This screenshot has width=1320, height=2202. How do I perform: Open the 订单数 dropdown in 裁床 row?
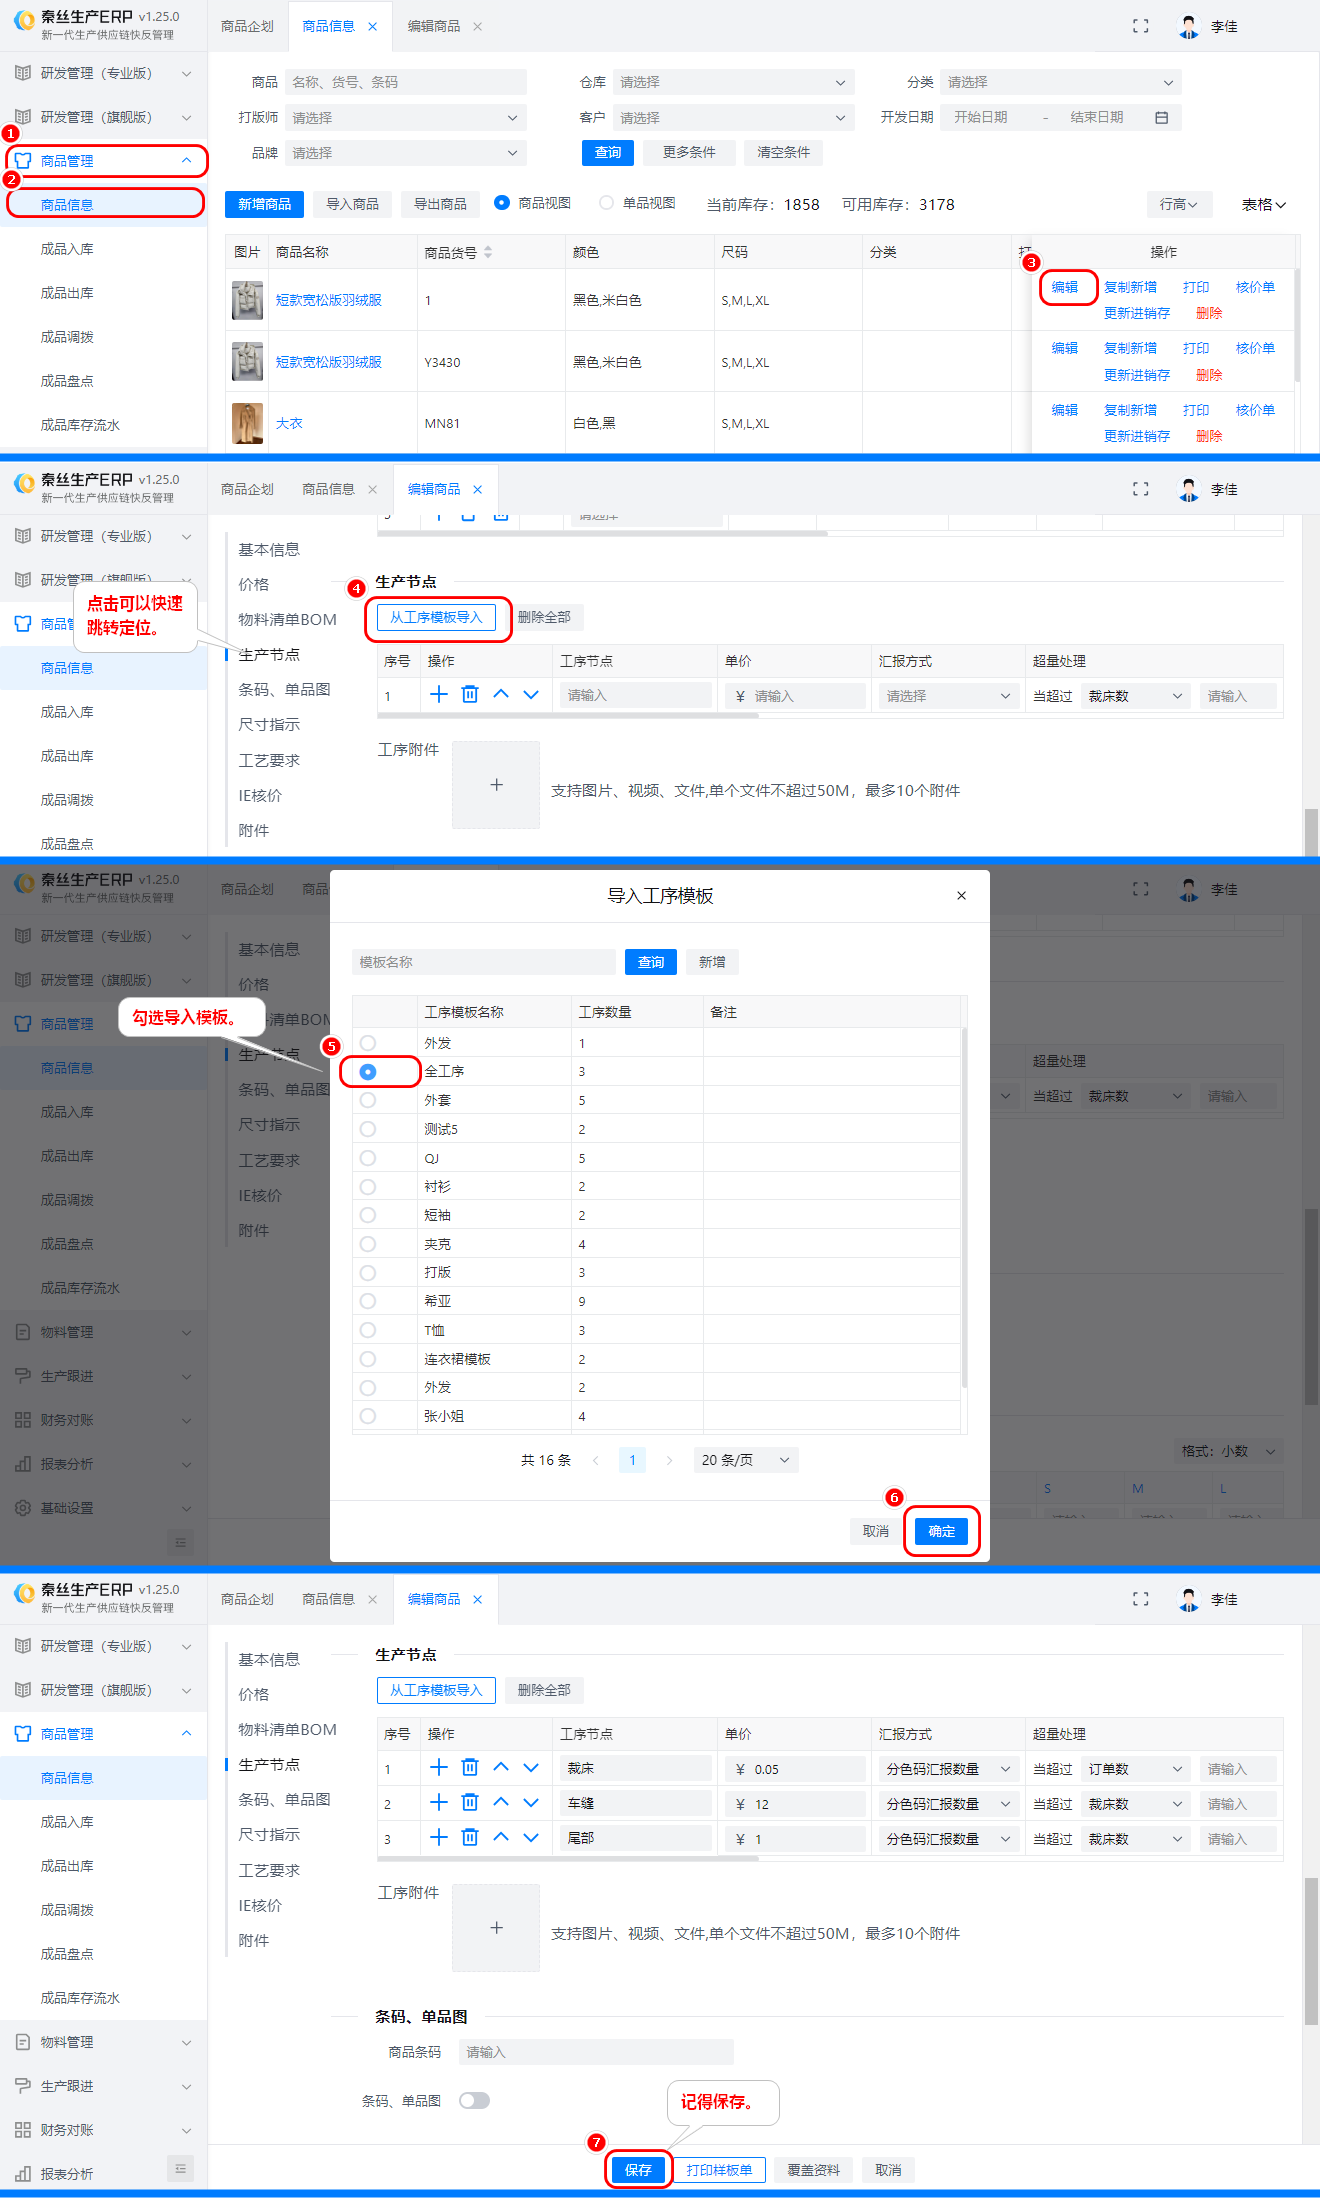click(x=1135, y=1768)
